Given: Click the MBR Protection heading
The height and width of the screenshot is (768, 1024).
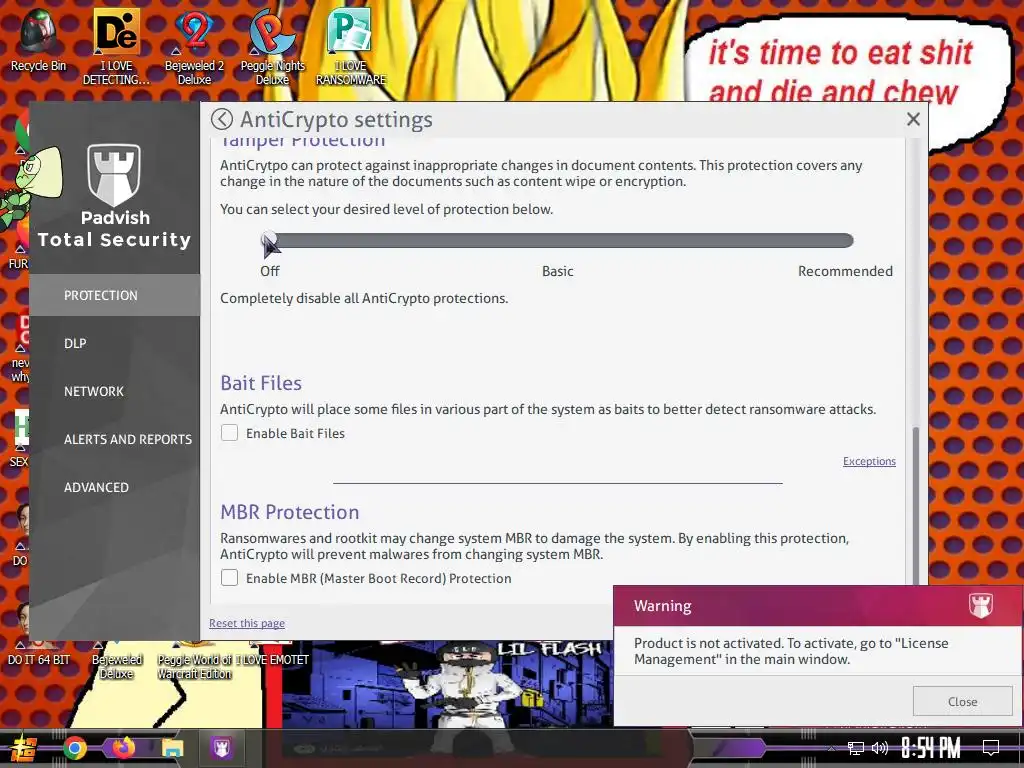Looking at the screenshot, I should 289,512.
